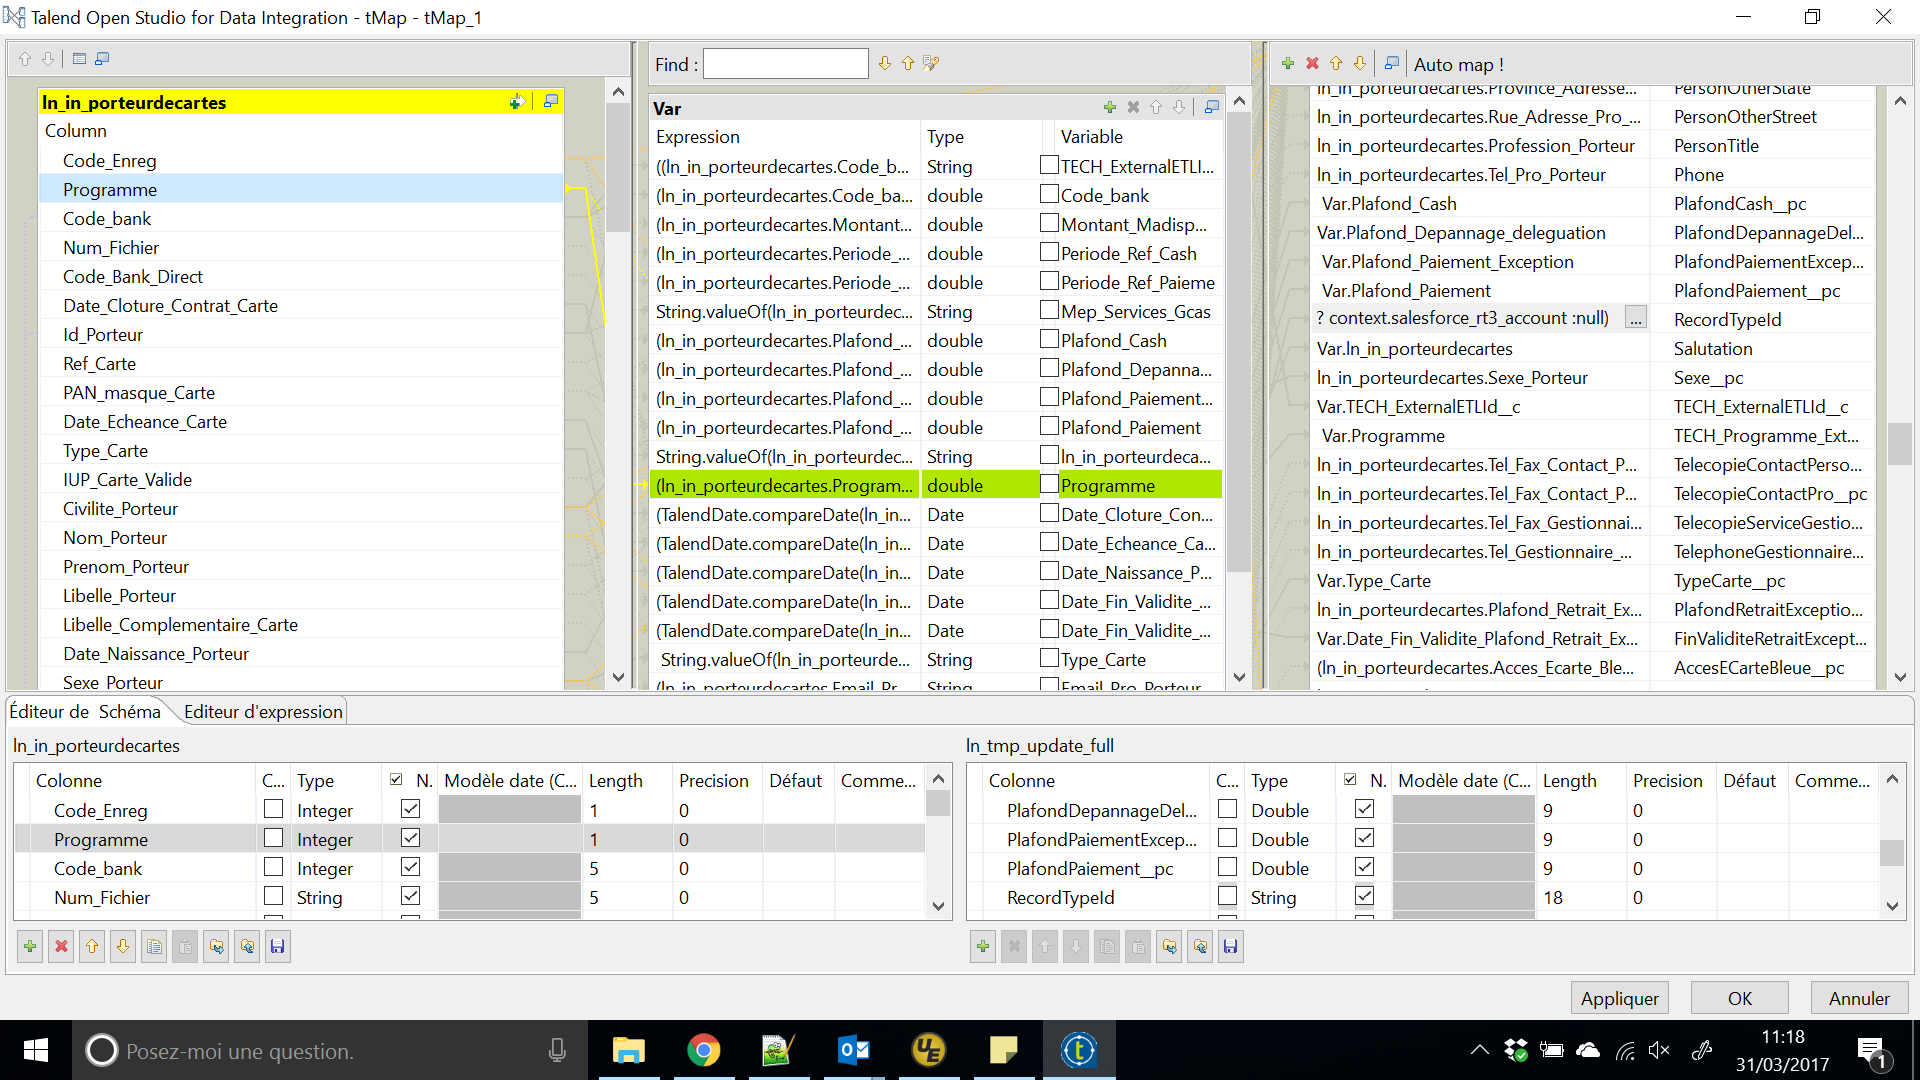Minimize all input tables in input toolbar
This screenshot has width=1920, height=1080.
(x=102, y=59)
